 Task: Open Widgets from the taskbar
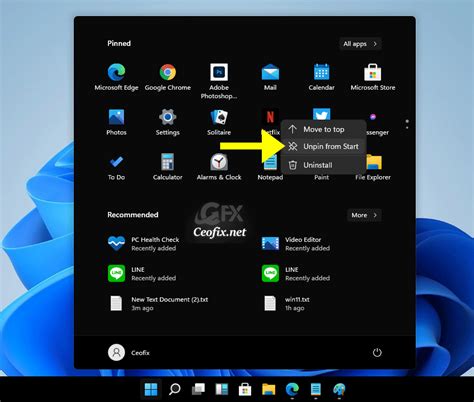222,389
